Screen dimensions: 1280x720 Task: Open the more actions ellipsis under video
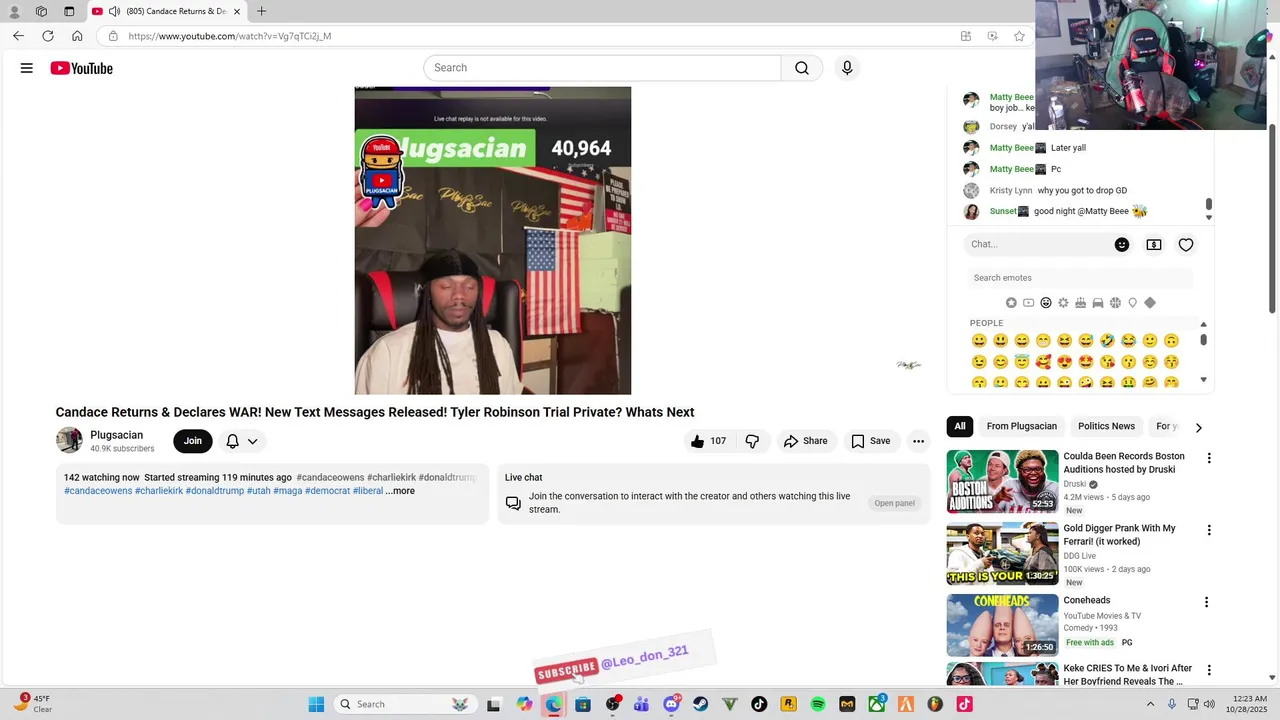click(918, 441)
